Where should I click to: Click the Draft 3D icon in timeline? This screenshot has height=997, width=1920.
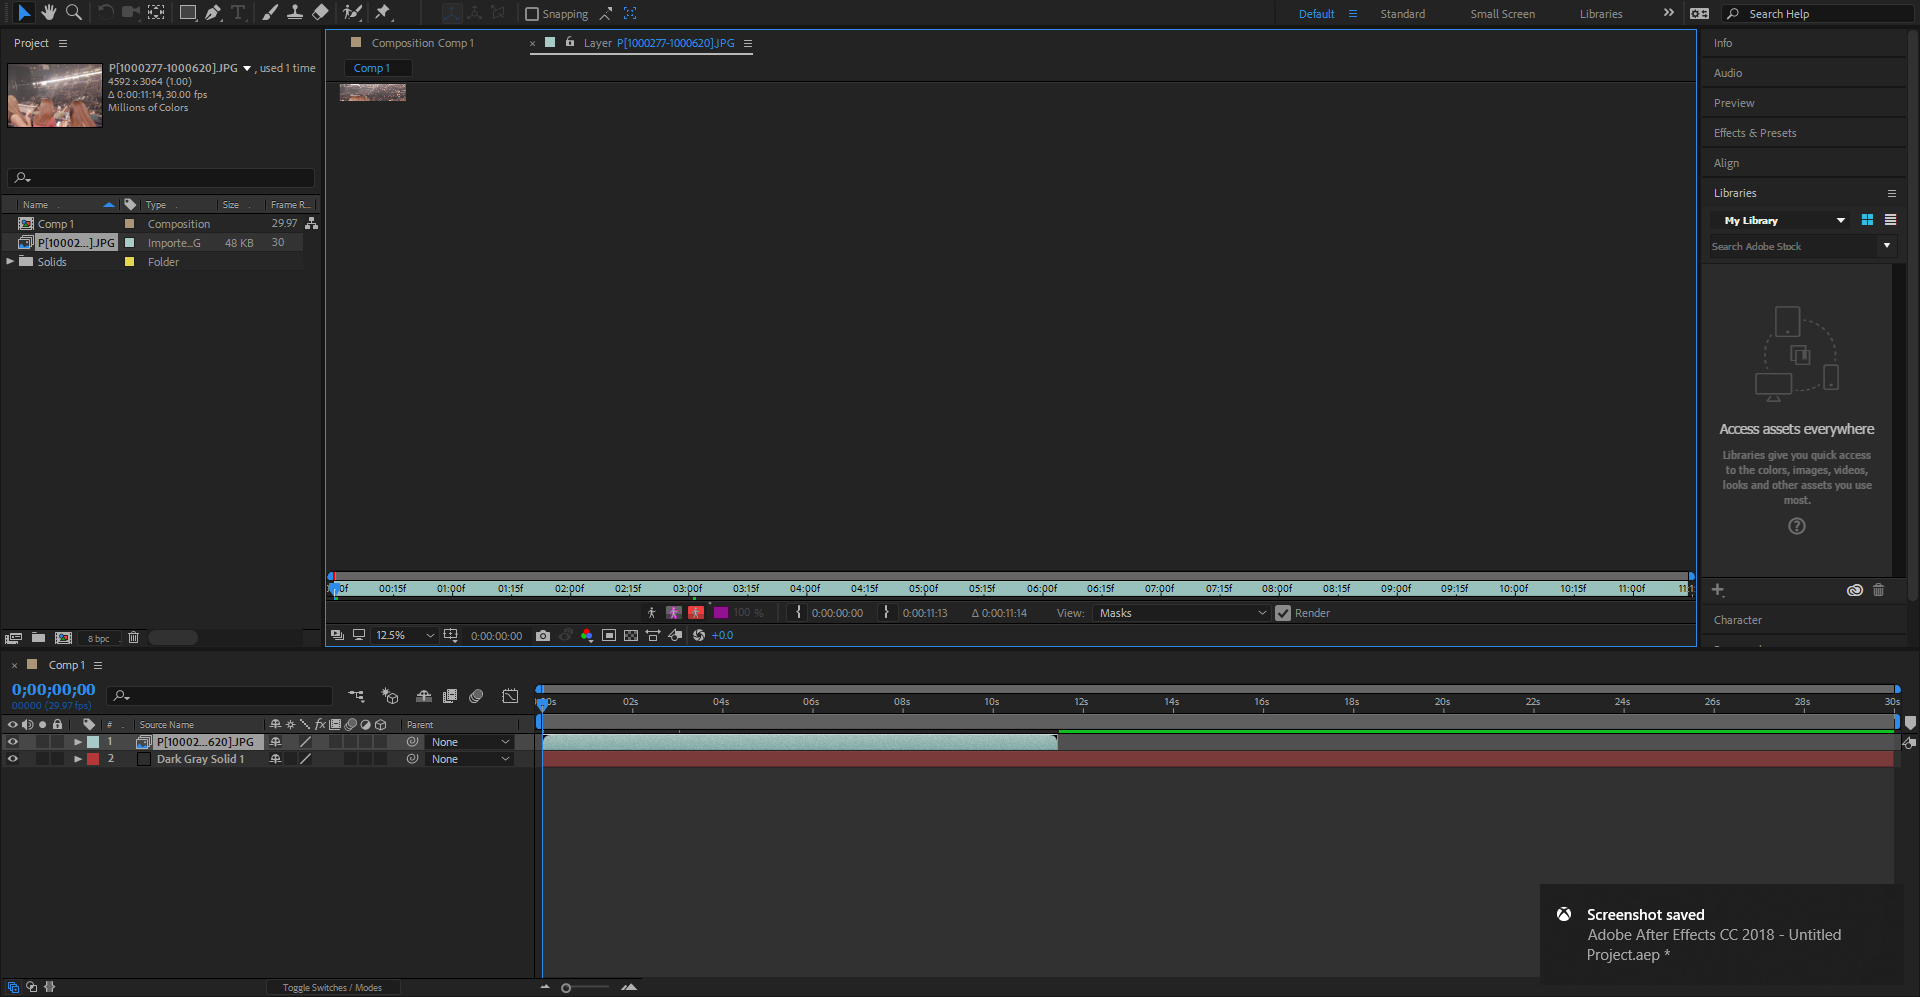click(x=390, y=696)
